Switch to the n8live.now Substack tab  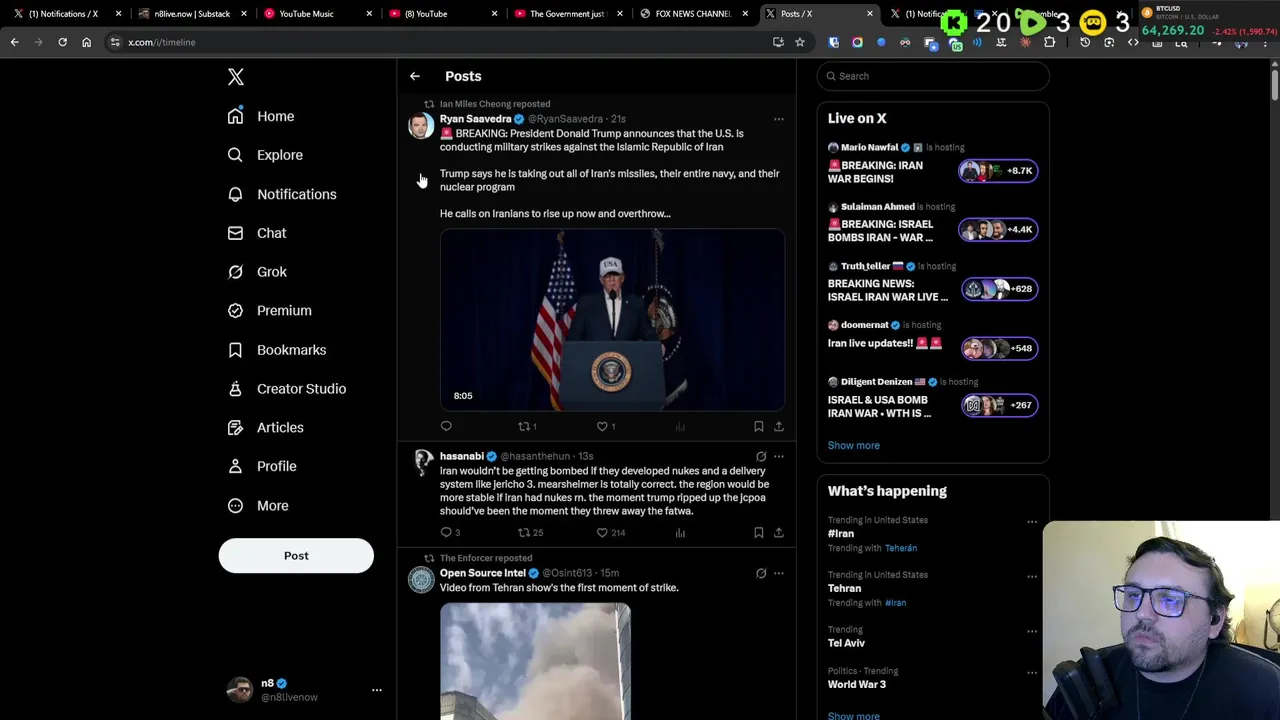(190, 14)
